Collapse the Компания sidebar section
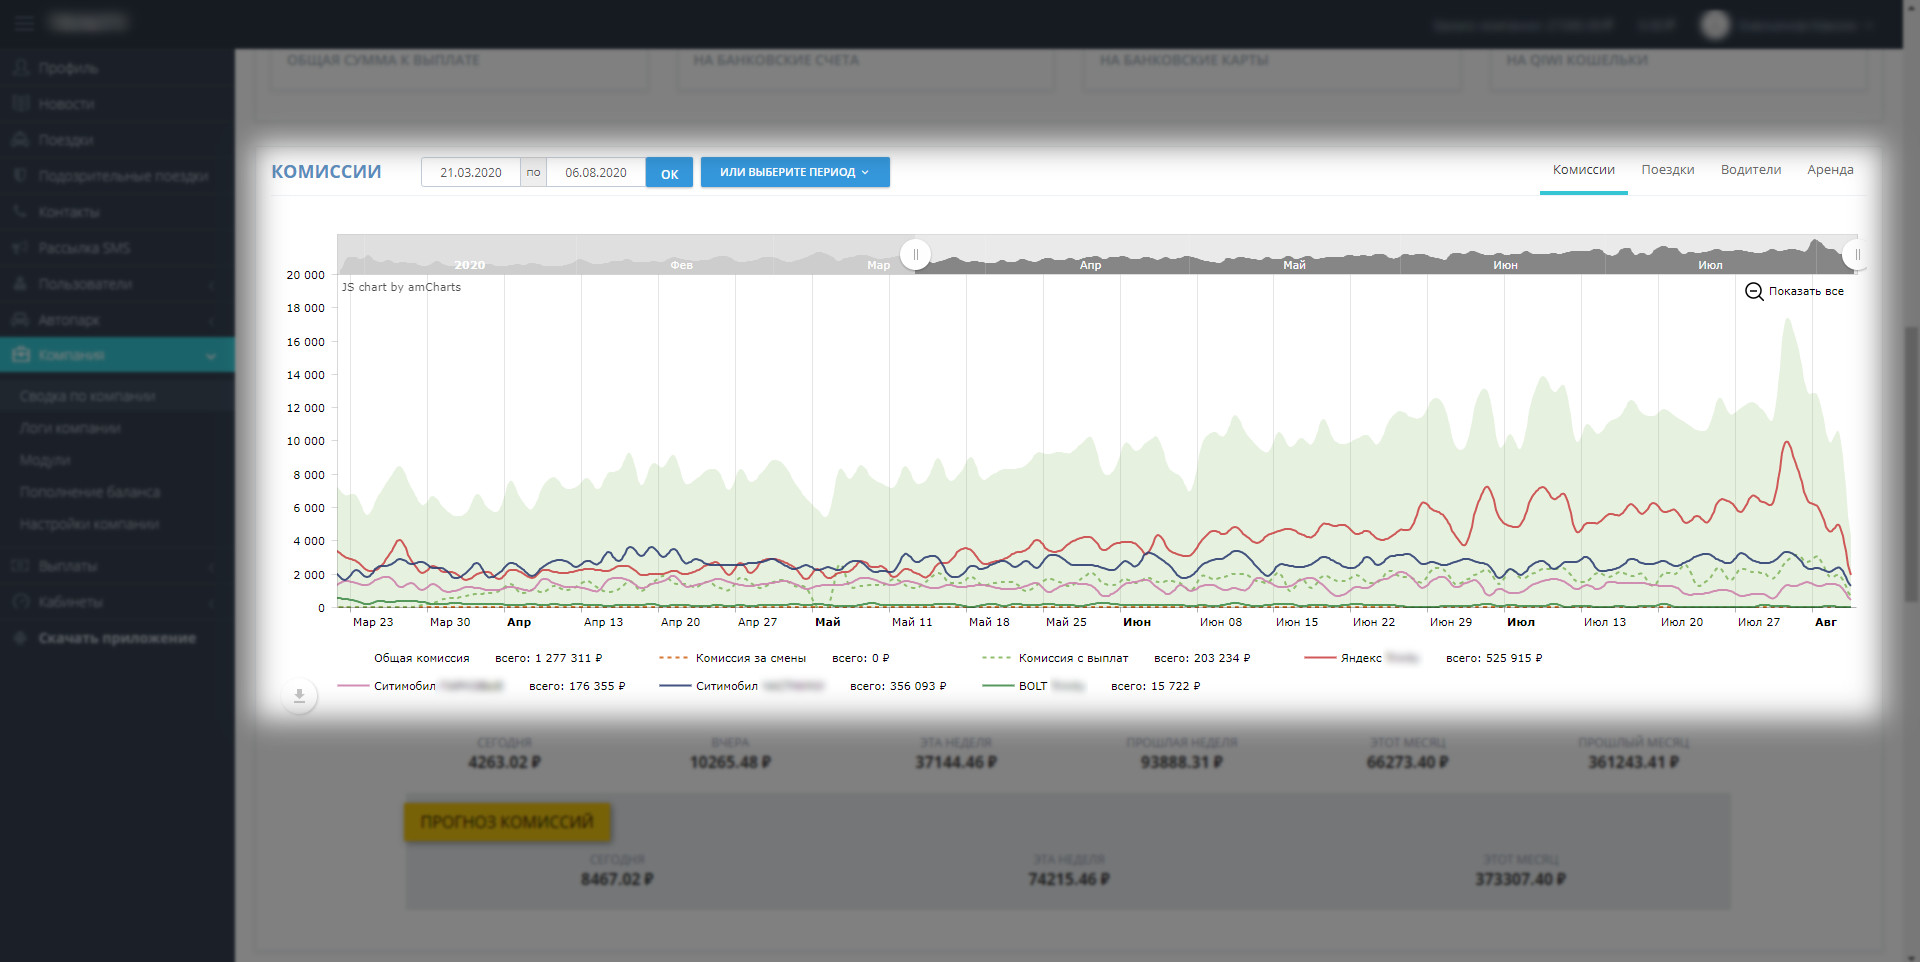1920x962 pixels. click(x=211, y=356)
